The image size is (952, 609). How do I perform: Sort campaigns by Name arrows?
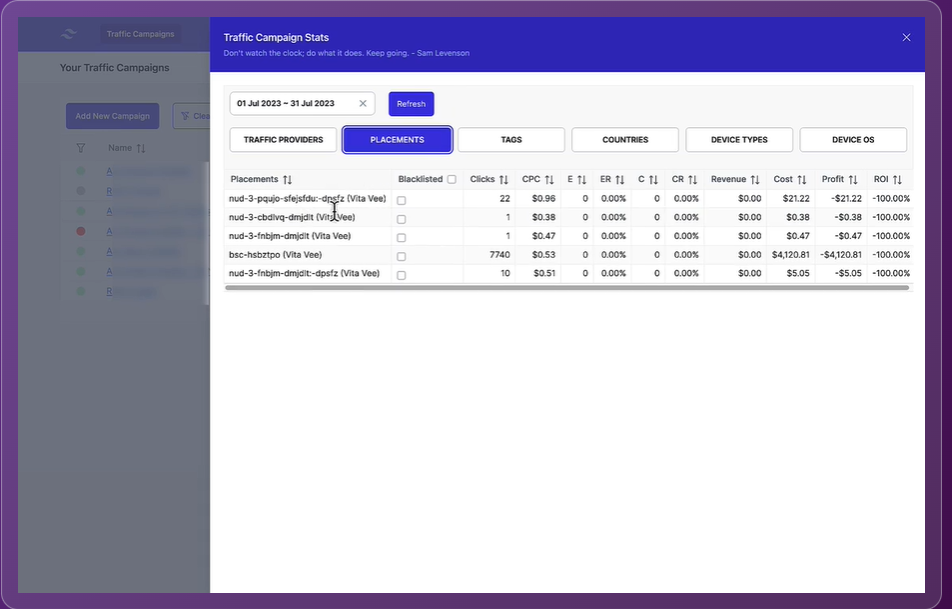pyautogui.click(x=141, y=148)
